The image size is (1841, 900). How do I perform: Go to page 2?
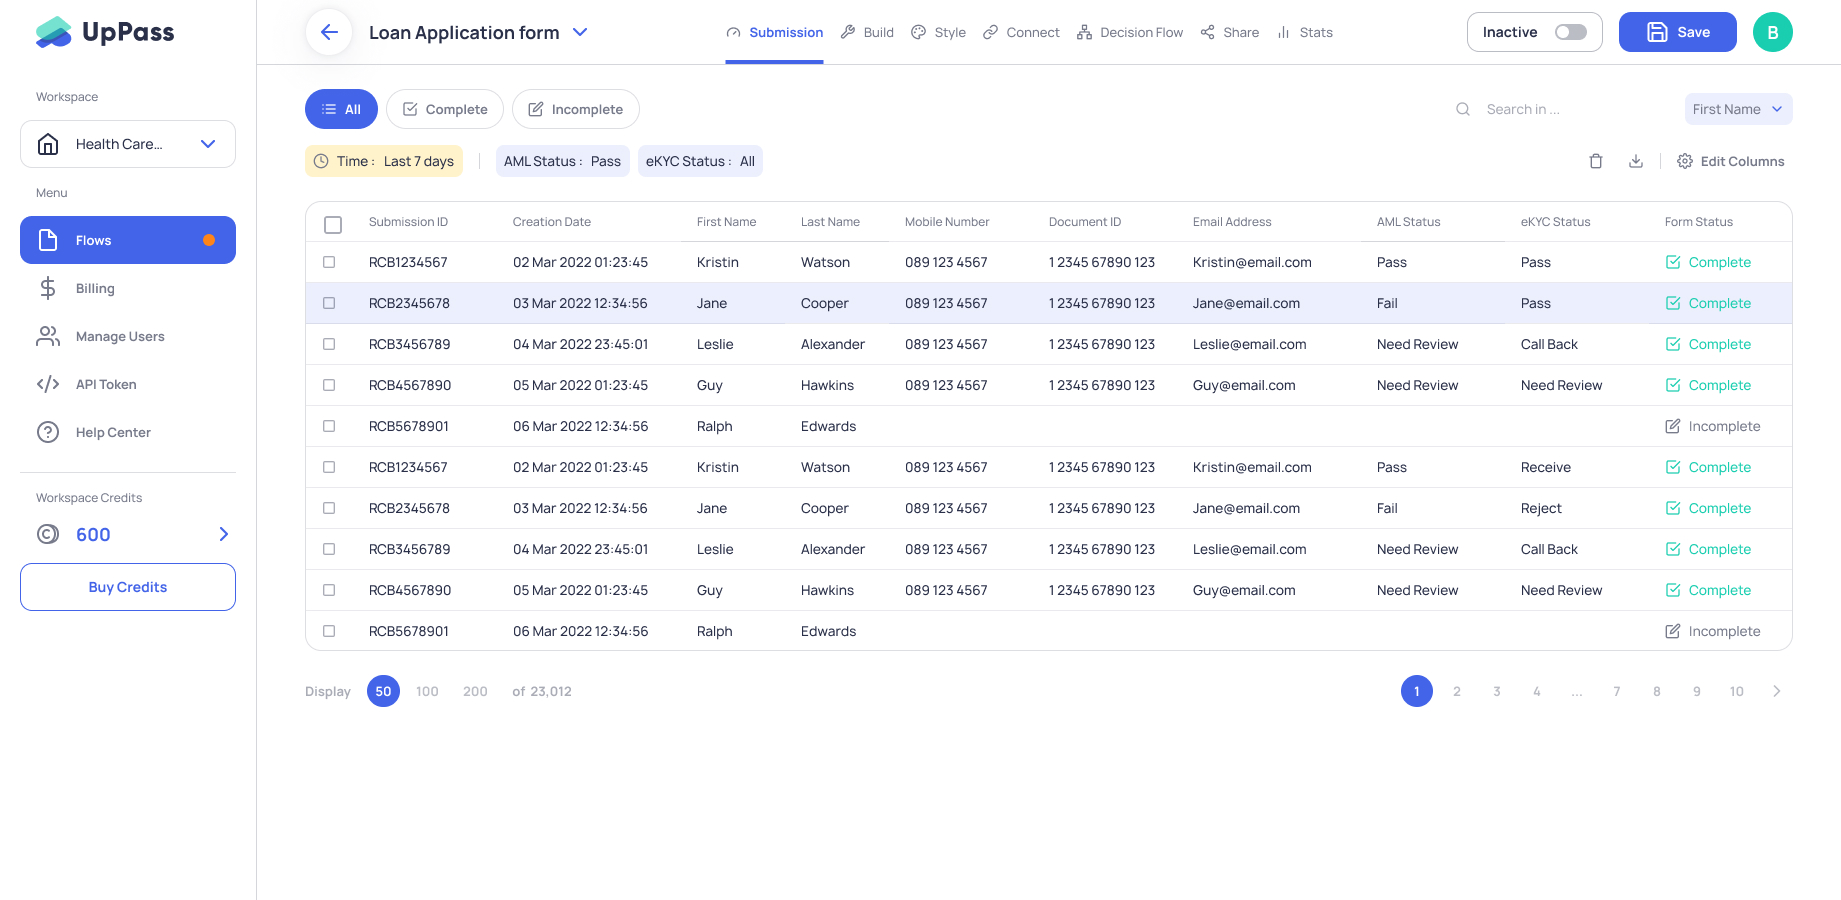pyautogui.click(x=1457, y=691)
